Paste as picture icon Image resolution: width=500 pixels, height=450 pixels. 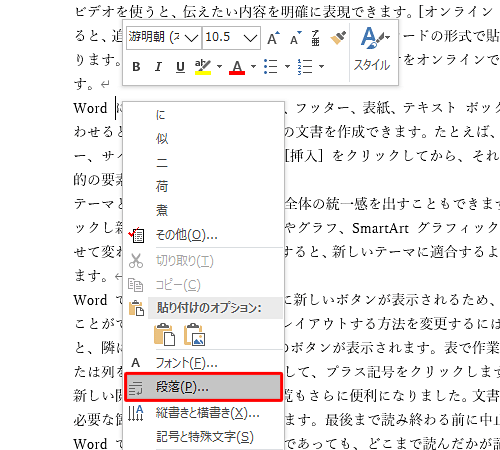coord(195,334)
